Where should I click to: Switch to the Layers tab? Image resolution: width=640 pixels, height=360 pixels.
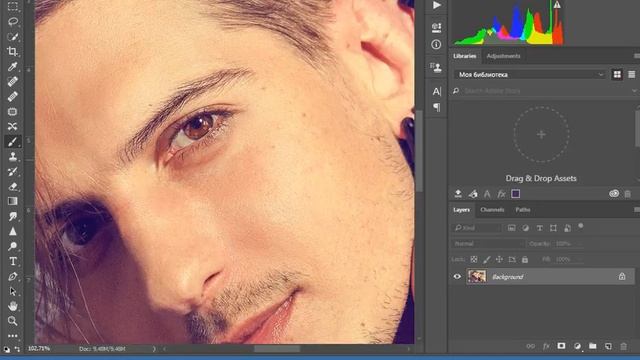click(x=461, y=210)
